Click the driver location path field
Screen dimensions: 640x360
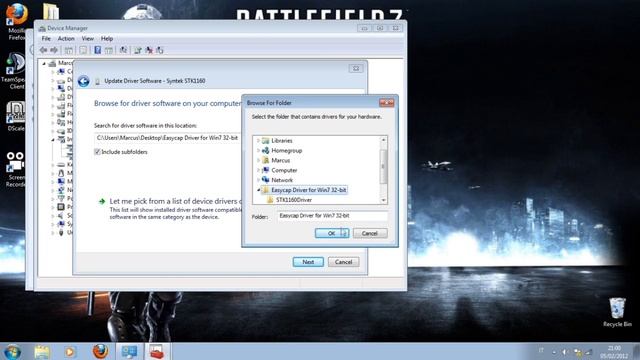coord(168,138)
